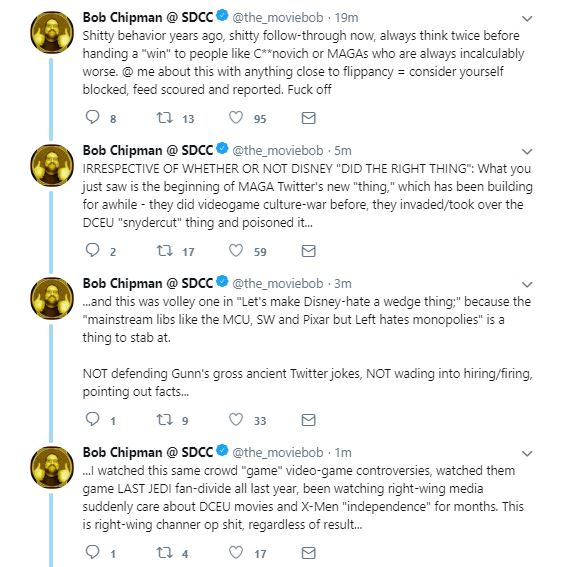Image resolution: width=564 pixels, height=567 pixels.
Task: Reply to the tweet about Disney-hate wedge
Action: point(92,419)
